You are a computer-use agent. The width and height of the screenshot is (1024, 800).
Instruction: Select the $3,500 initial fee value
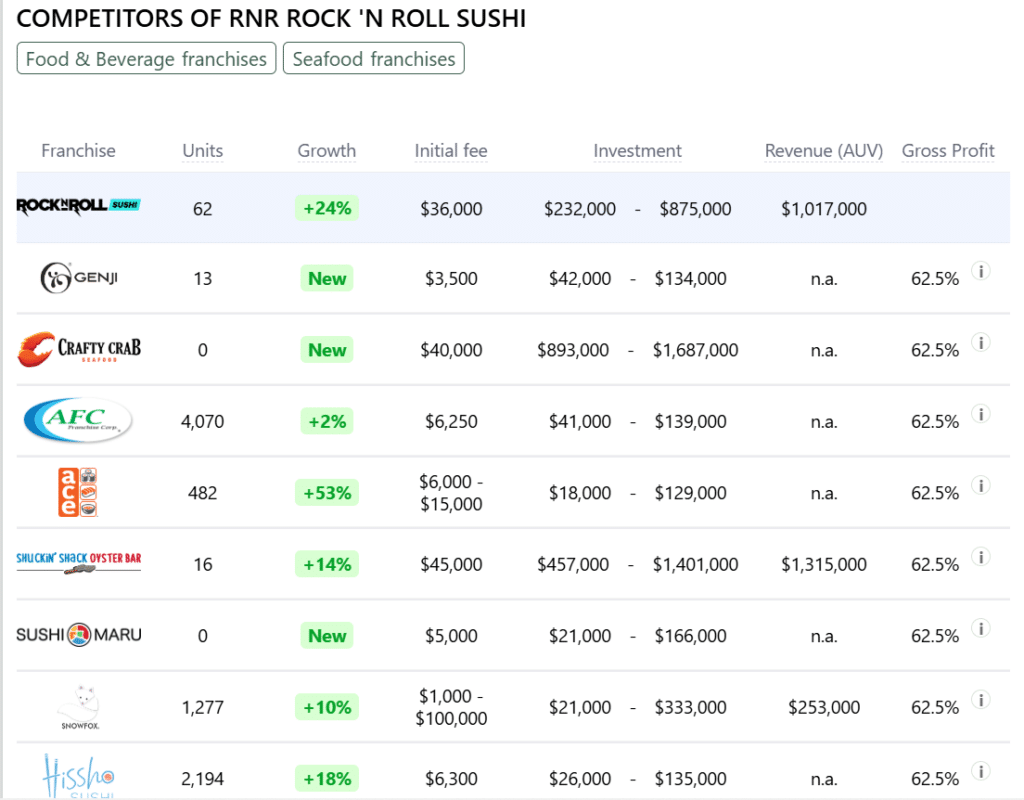point(451,279)
